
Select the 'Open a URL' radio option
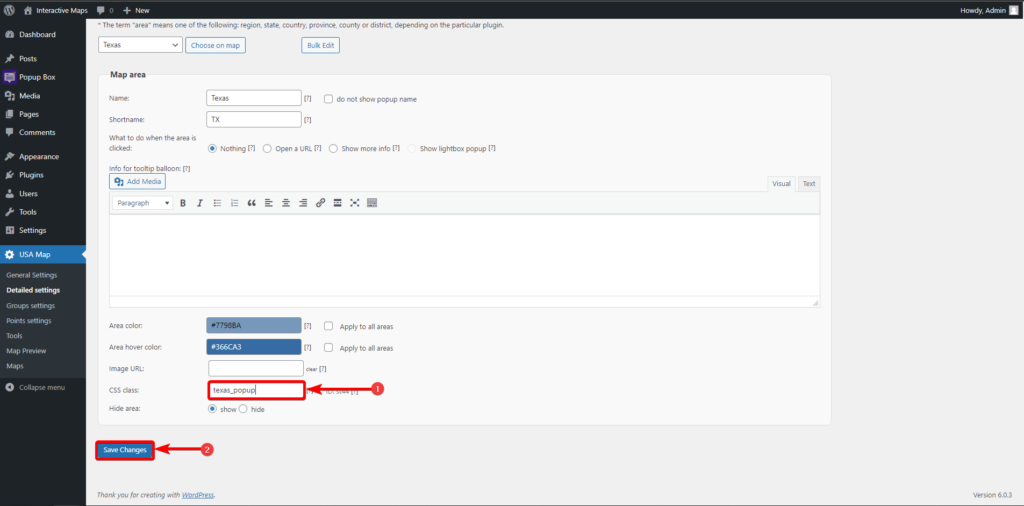click(267, 149)
